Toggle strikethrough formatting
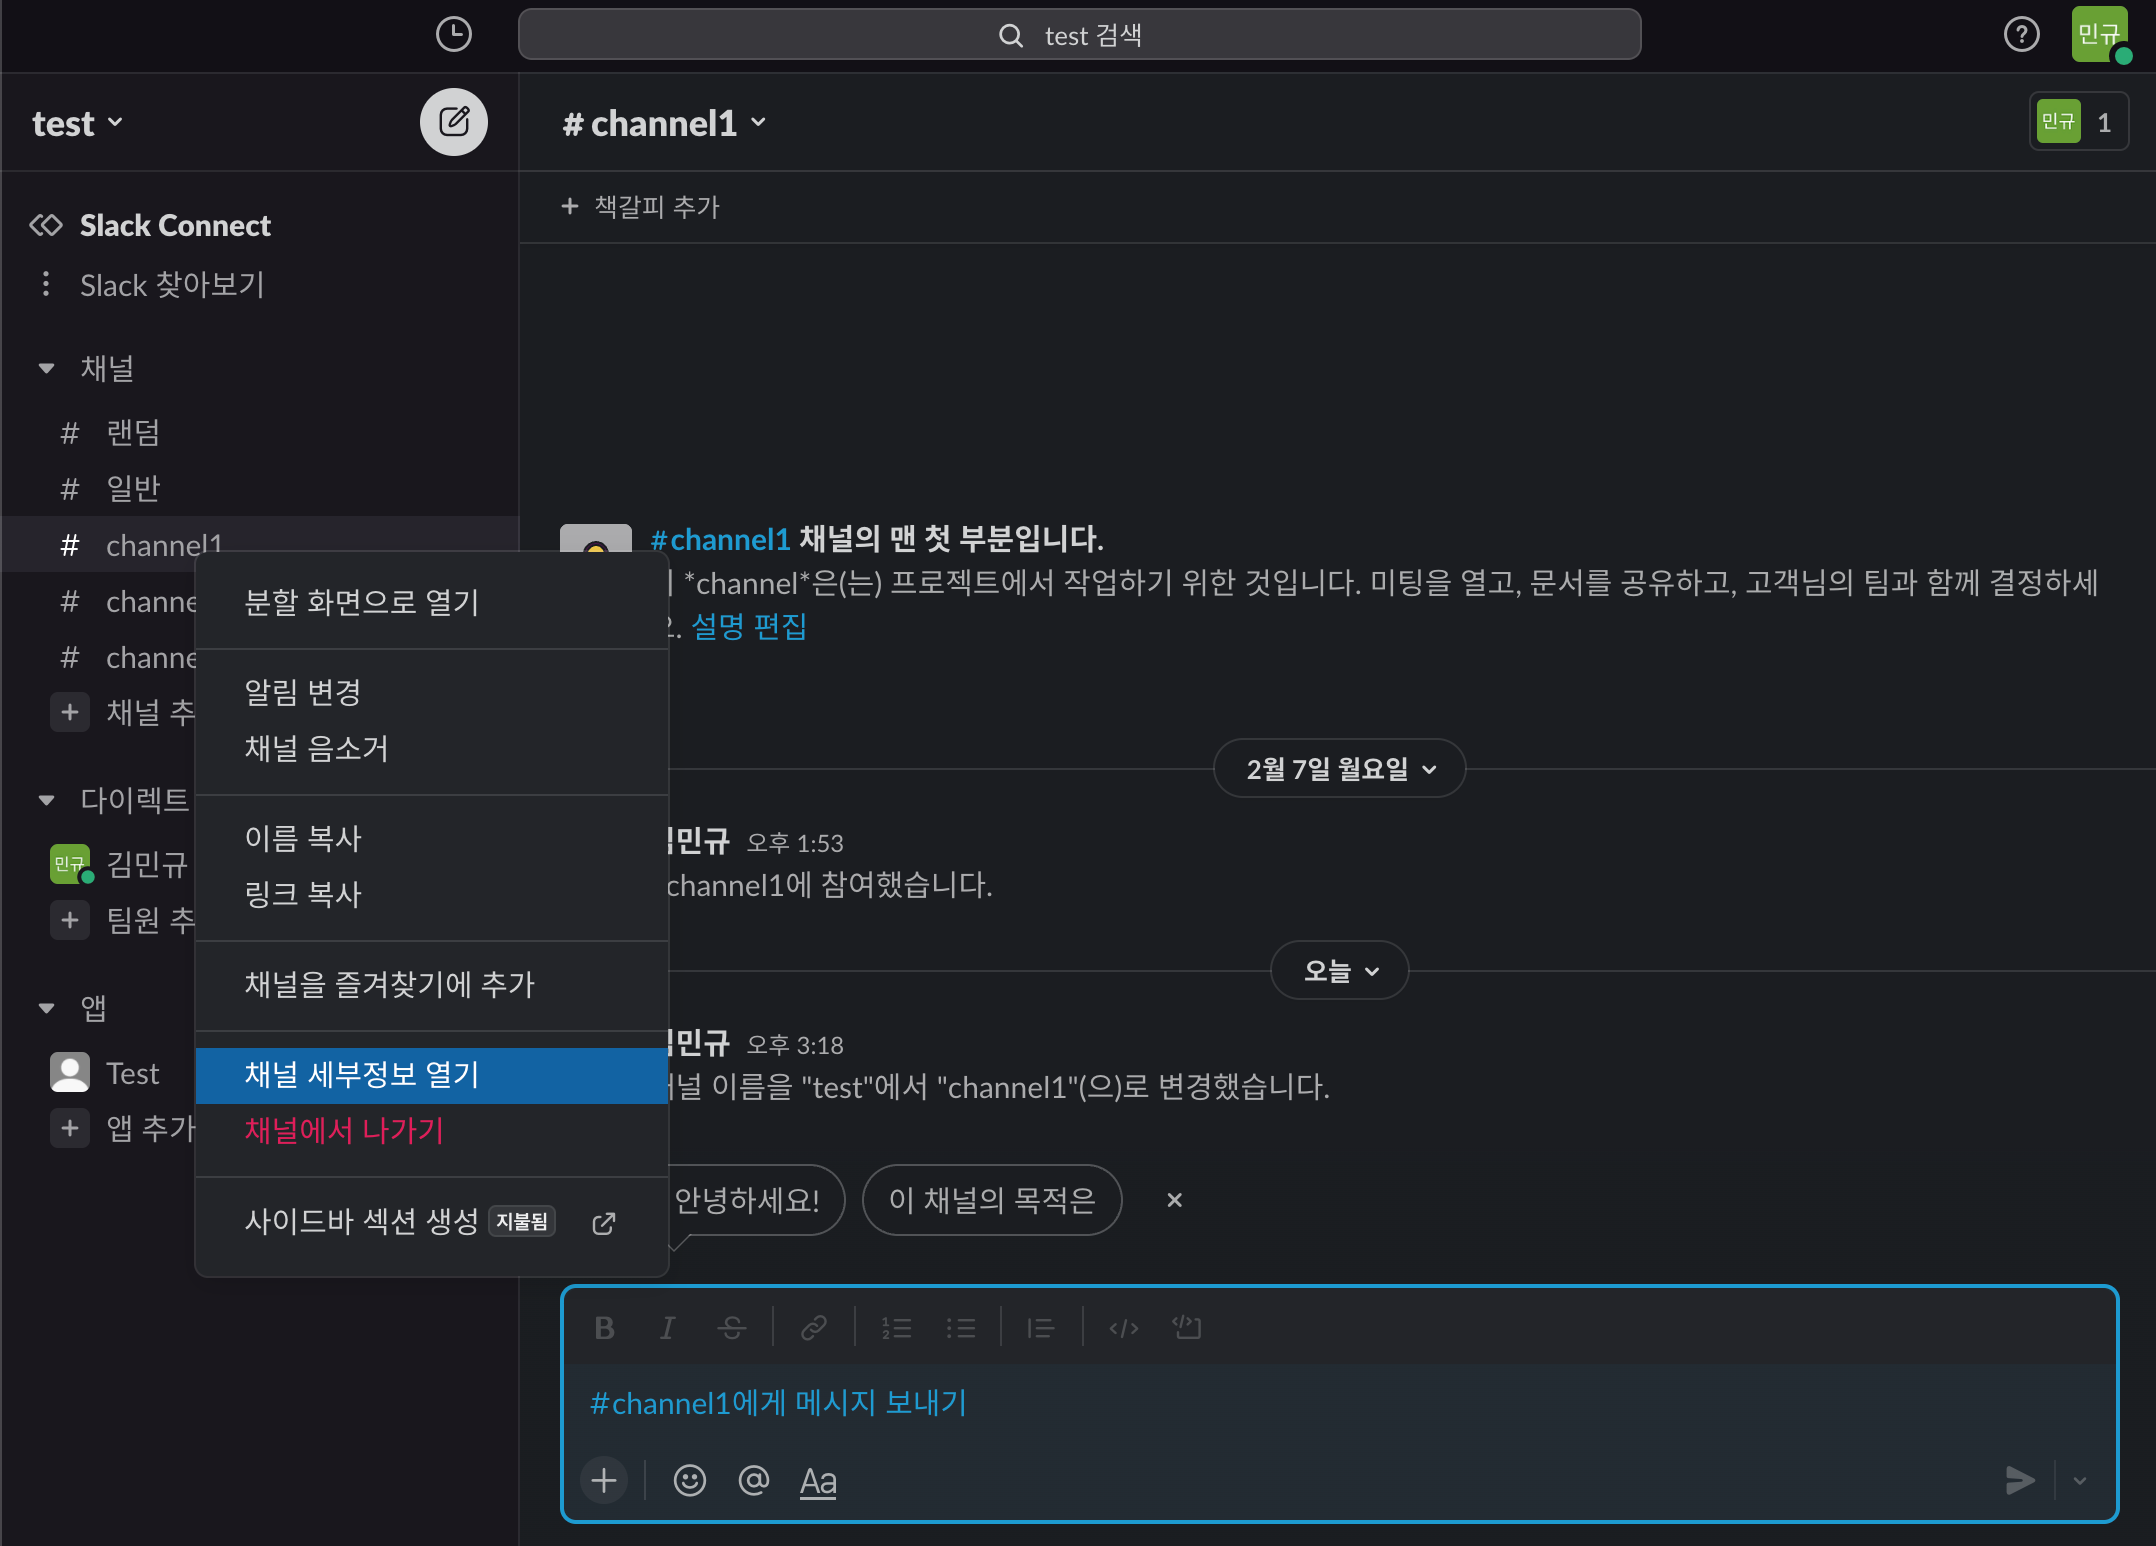 coord(731,1328)
